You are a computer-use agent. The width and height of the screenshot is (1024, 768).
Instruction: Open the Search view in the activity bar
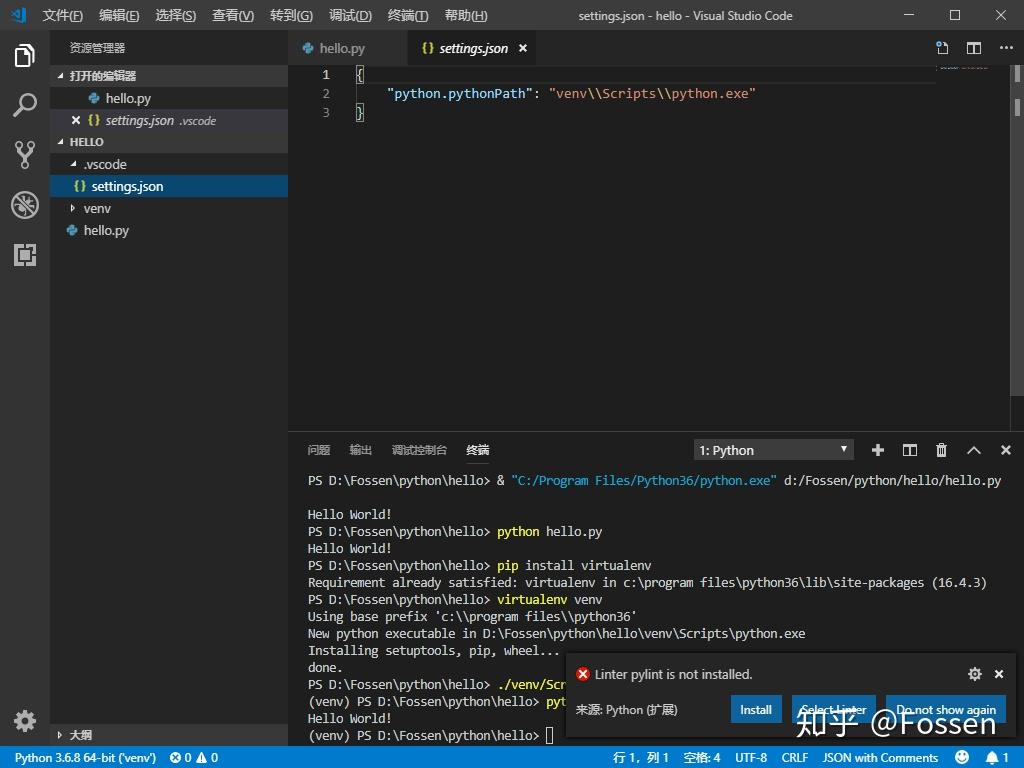click(25, 105)
